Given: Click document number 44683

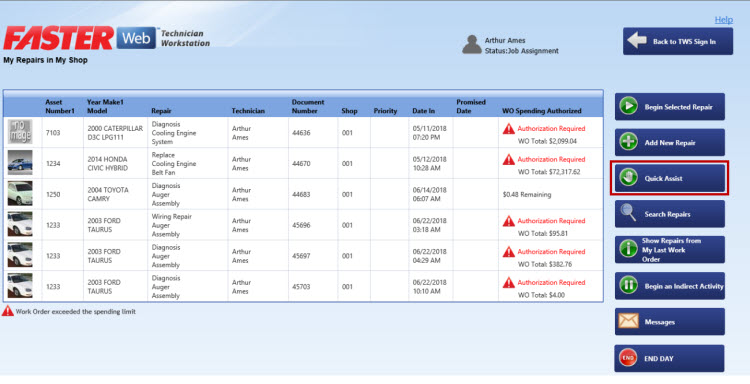Looking at the screenshot, I should (x=301, y=195).
